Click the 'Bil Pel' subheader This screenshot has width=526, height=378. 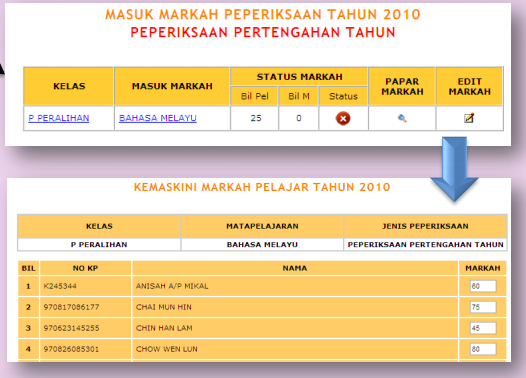(x=254, y=96)
